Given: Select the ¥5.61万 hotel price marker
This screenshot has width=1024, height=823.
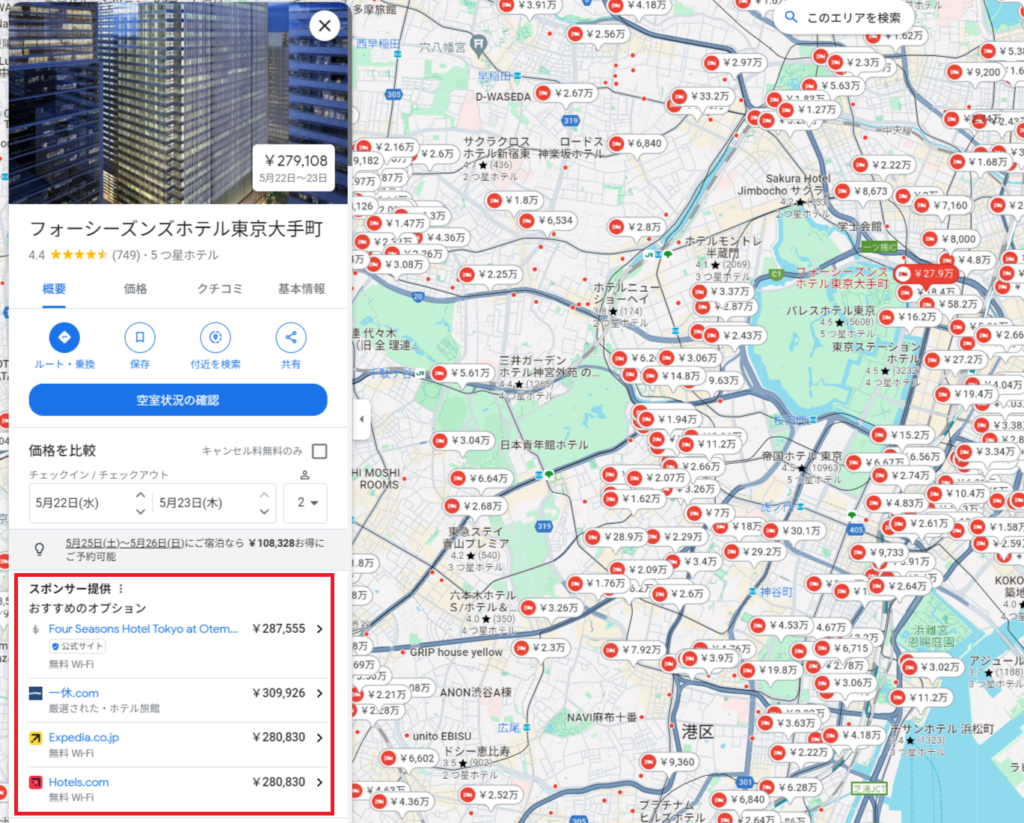Looking at the screenshot, I should click(x=462, y=373).
